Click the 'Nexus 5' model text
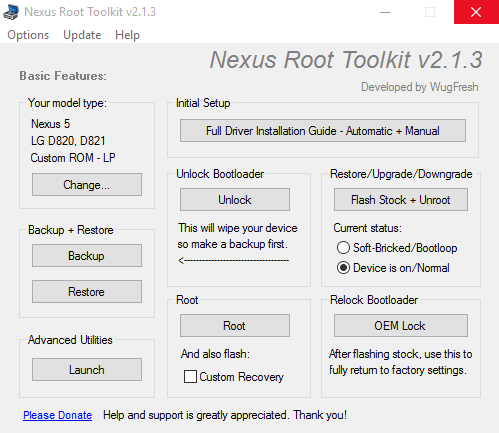The width and height of the screenshot is (499, 433). click(51, 124)
